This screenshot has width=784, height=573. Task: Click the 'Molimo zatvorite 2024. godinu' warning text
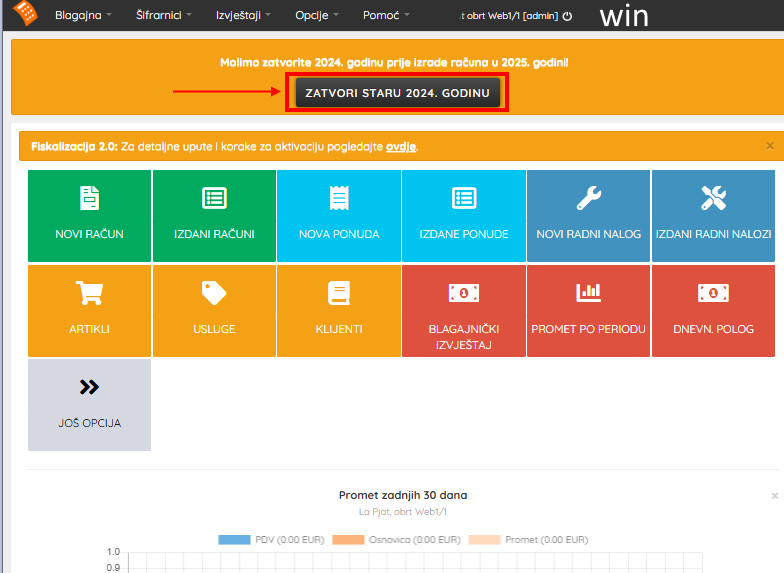394,62
